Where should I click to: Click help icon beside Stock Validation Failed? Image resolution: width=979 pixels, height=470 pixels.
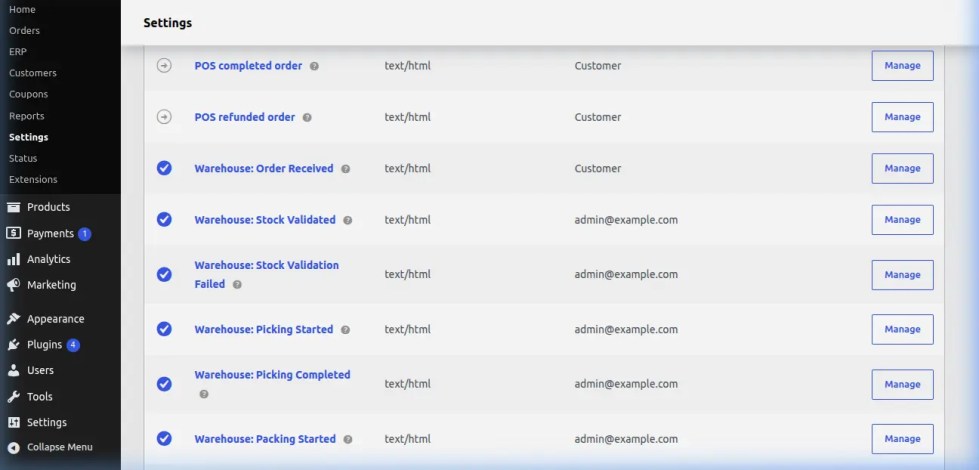point(237,285)
